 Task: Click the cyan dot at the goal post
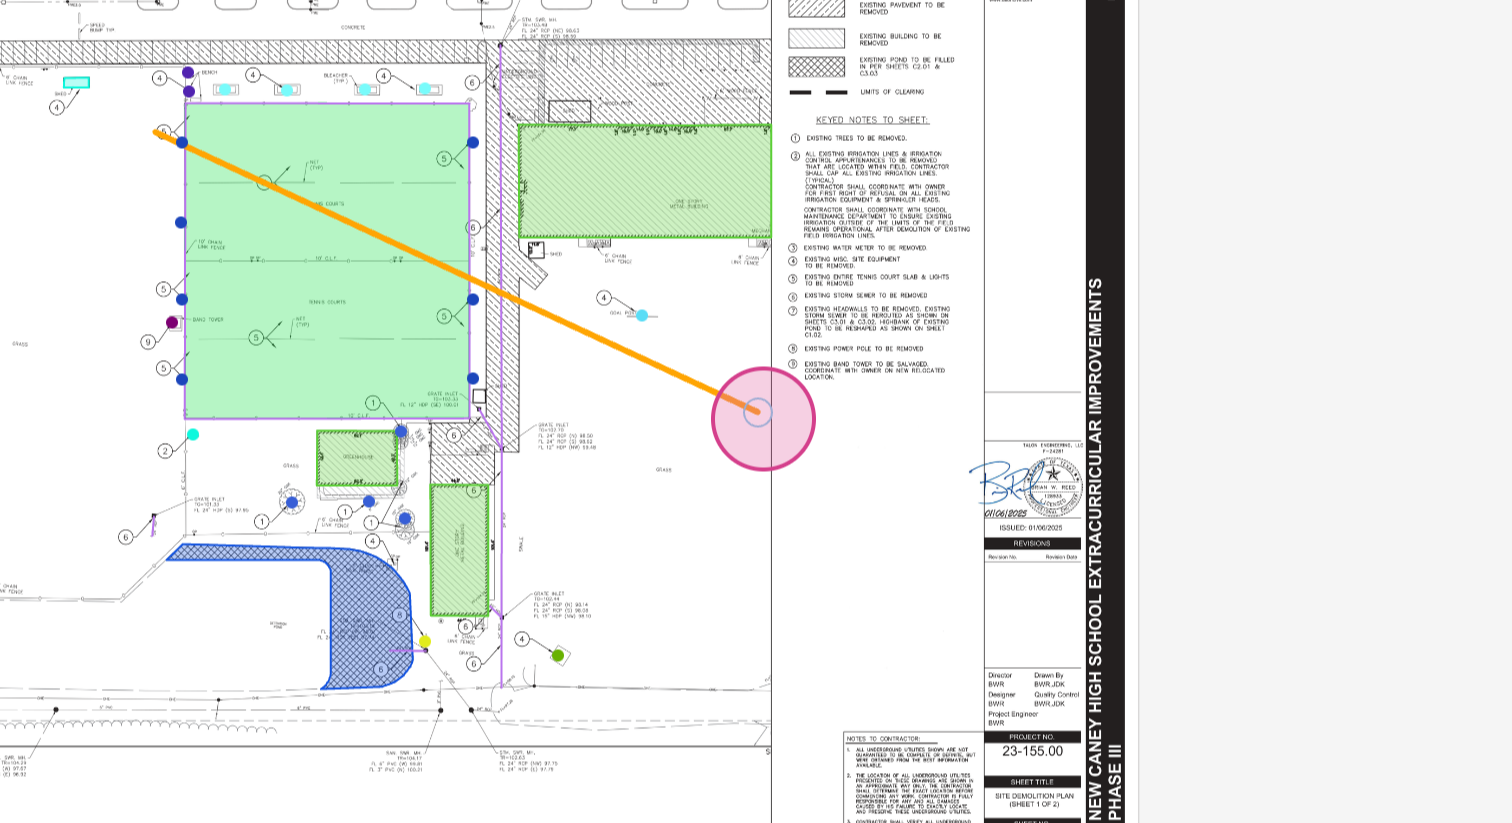[642, 315]
